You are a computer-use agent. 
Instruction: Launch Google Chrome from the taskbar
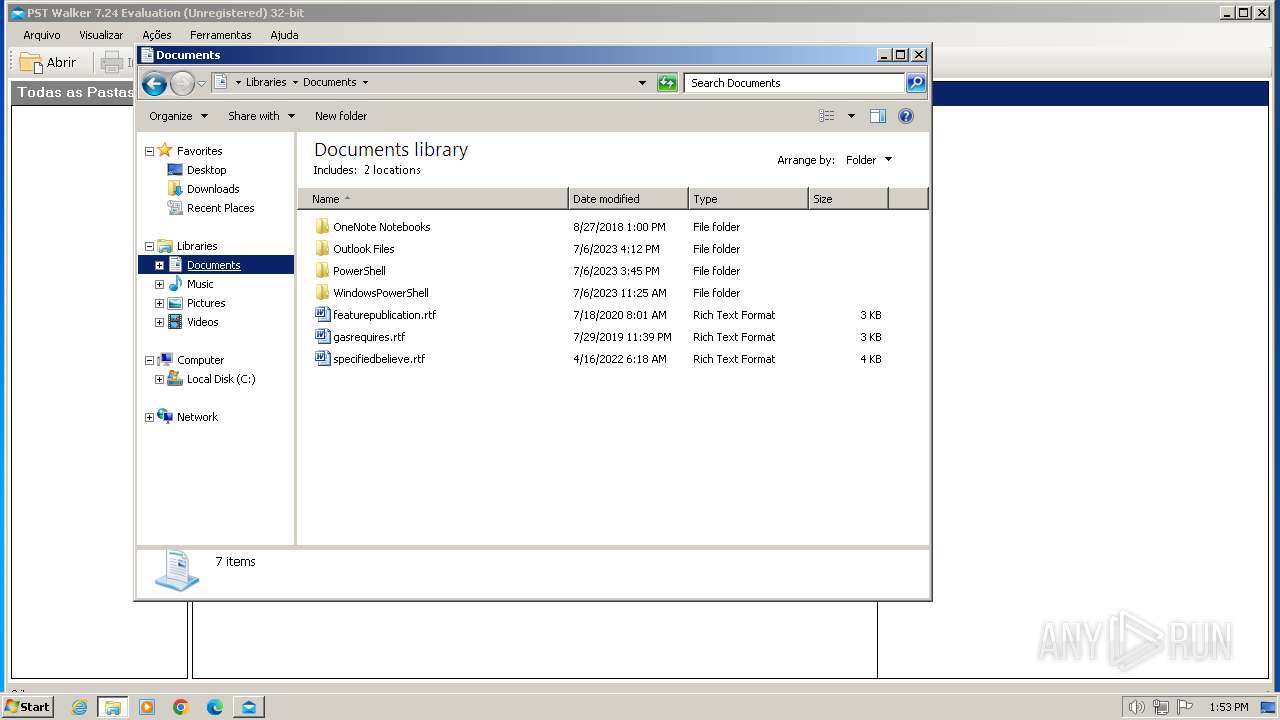pos(181,707)
